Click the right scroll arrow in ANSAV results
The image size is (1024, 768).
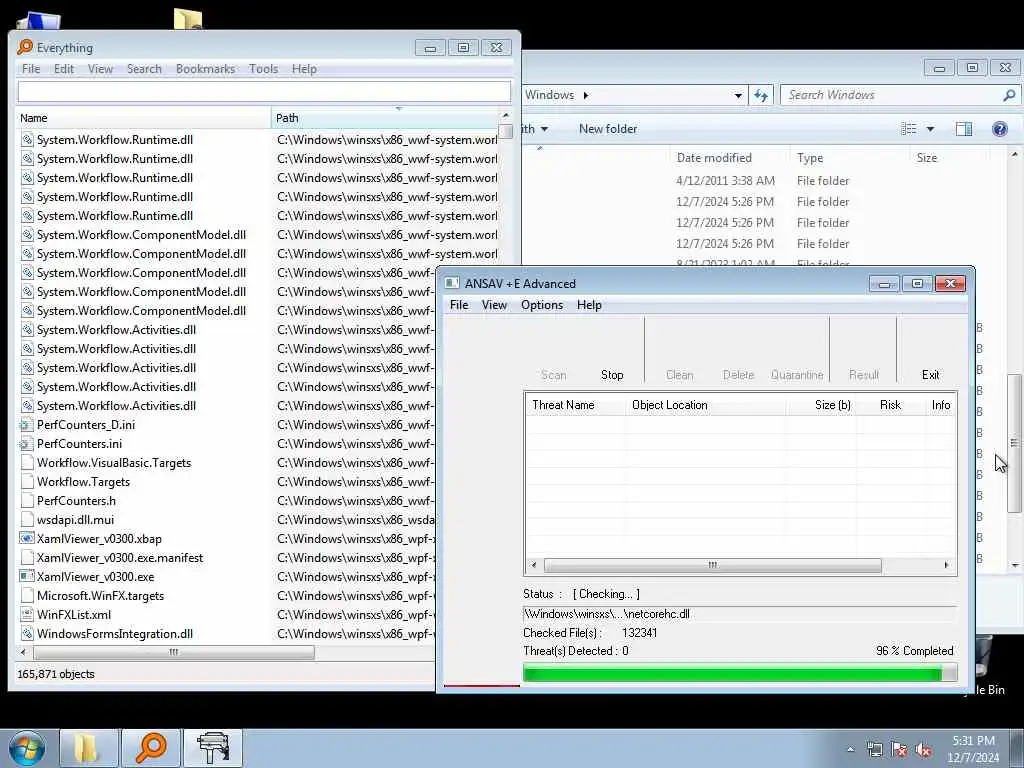point(946,565)
